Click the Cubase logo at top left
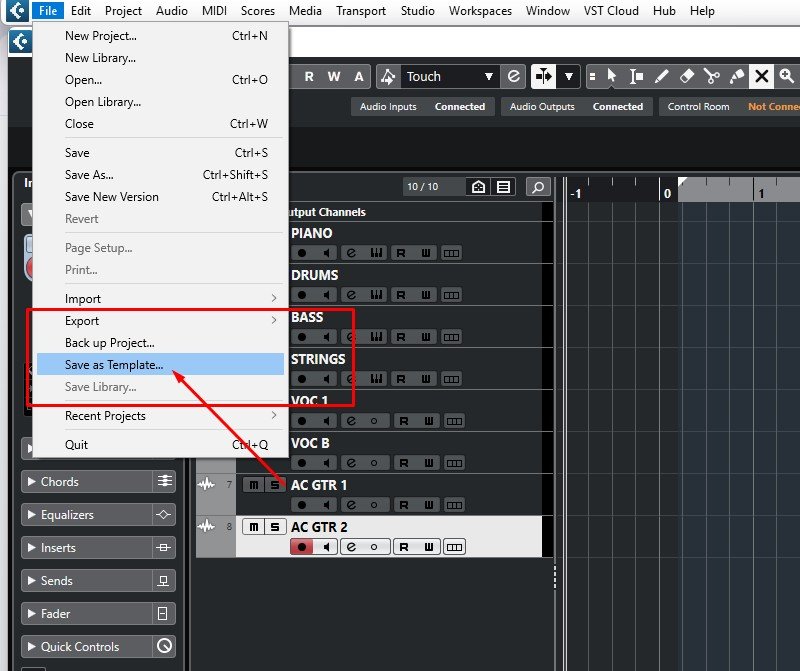800x671 pixels. click(x=17, y=10)
